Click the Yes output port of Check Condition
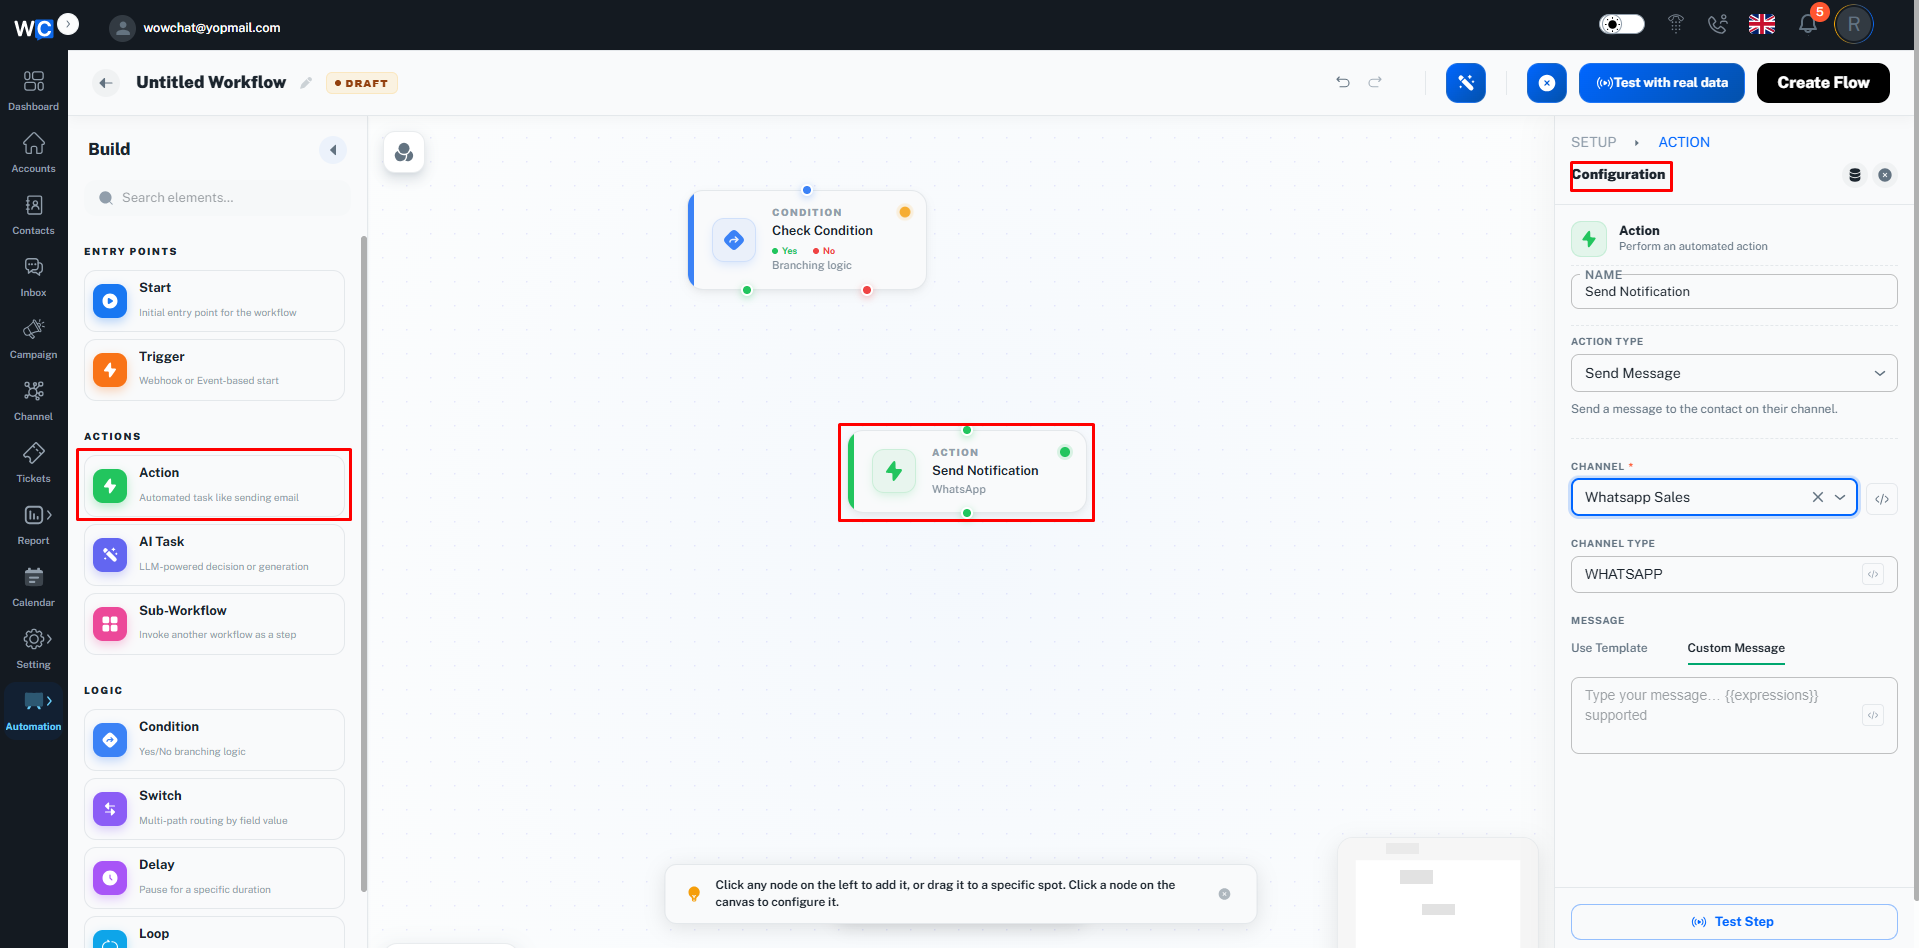Viewport: 1919px width, 948px height. click(747, 290)
